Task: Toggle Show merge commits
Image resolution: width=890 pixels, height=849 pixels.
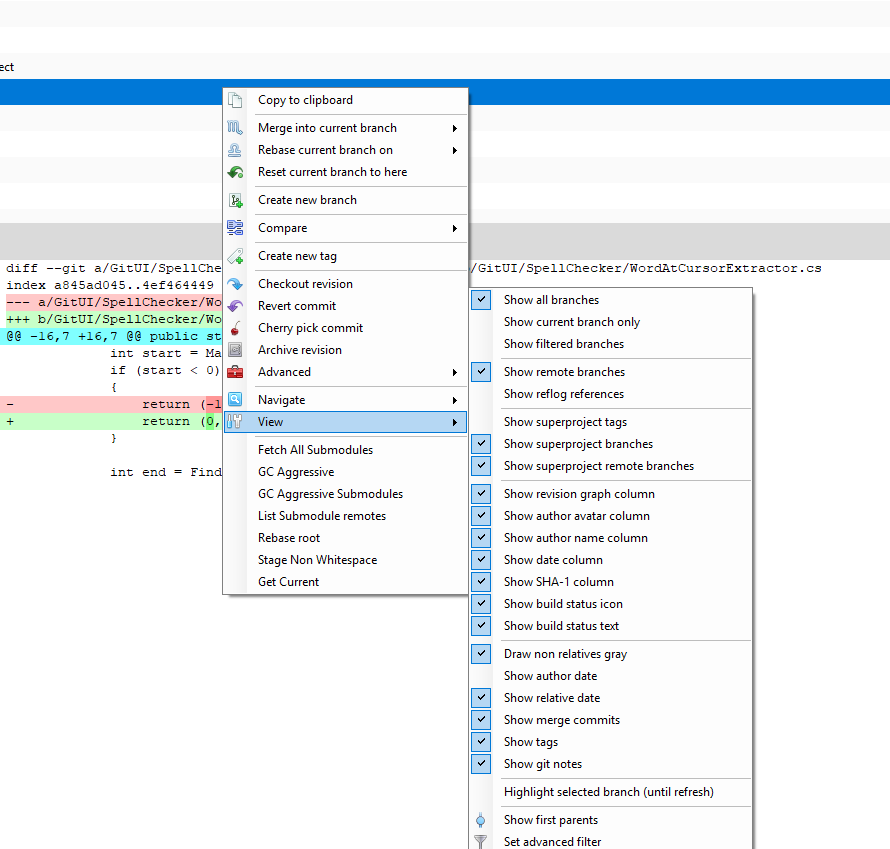Action: point(481,720)
